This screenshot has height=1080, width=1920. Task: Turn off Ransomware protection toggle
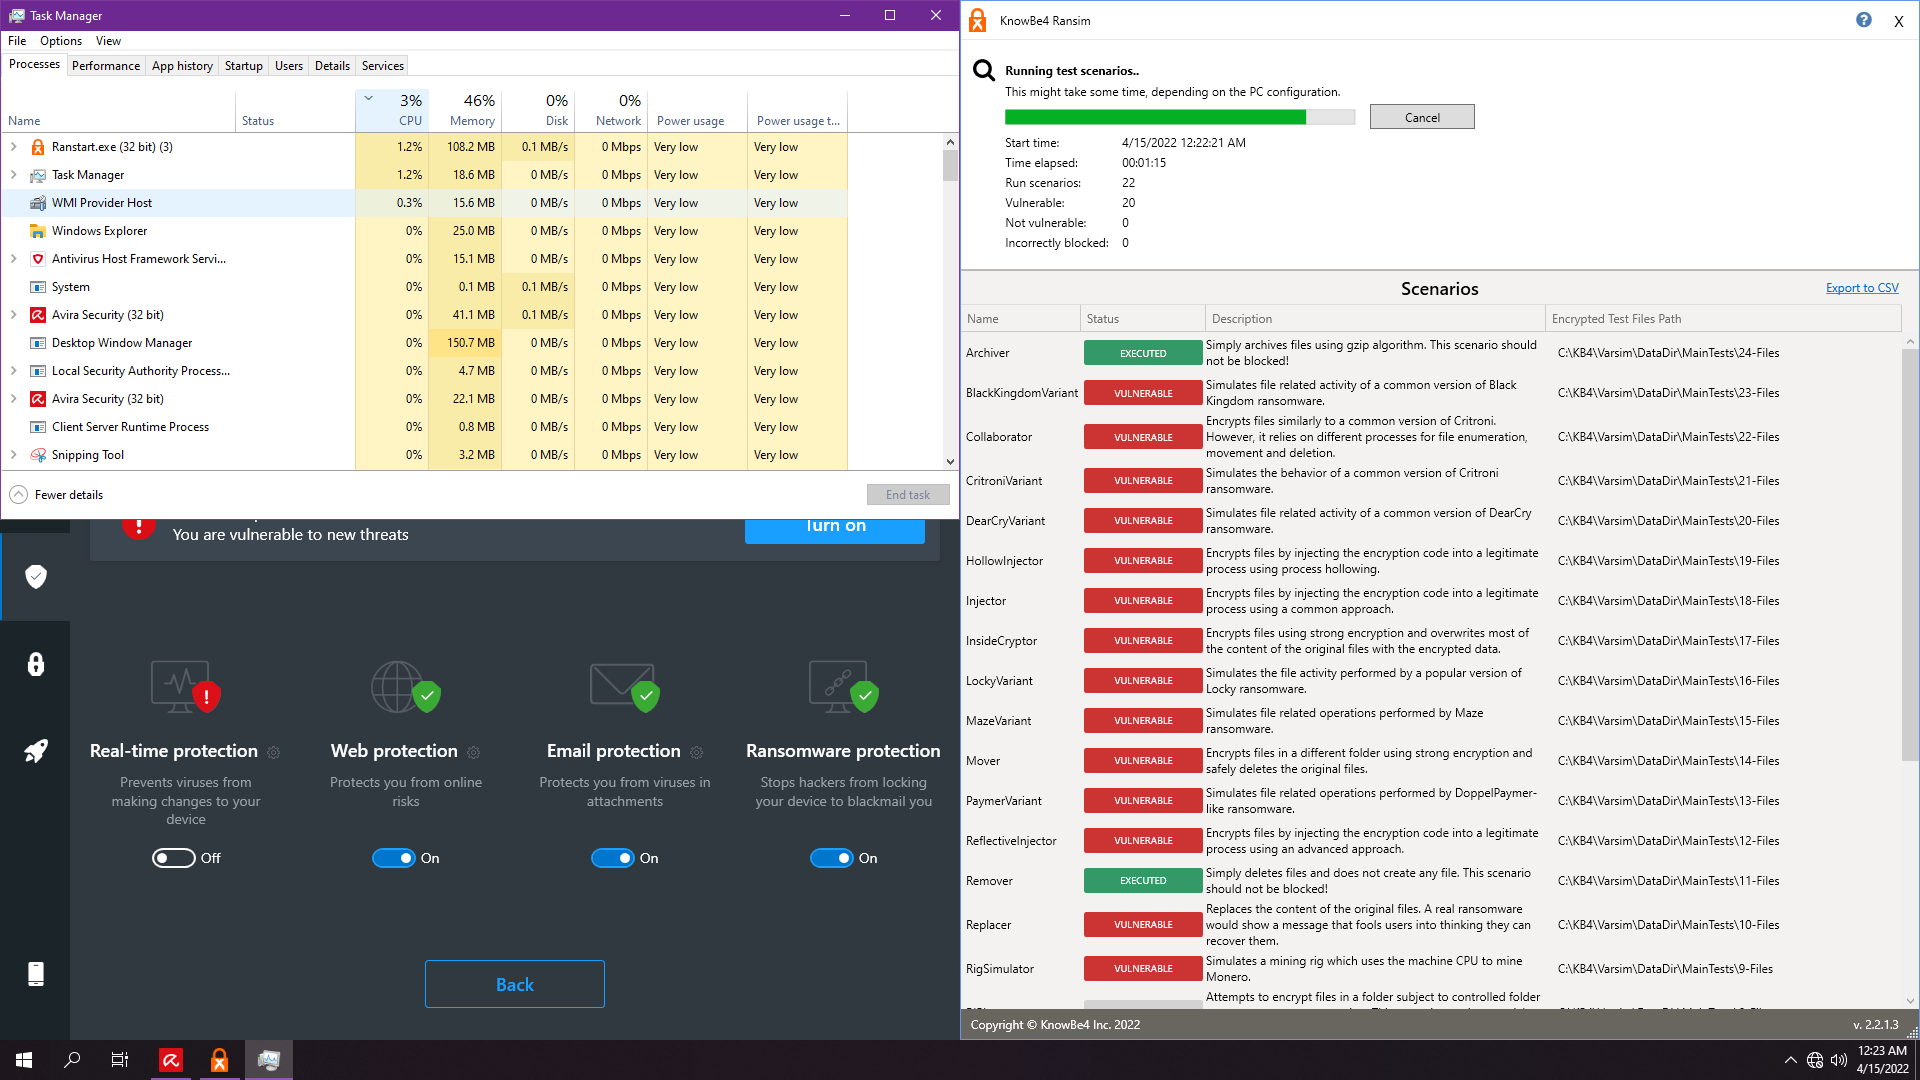(831, 858)
